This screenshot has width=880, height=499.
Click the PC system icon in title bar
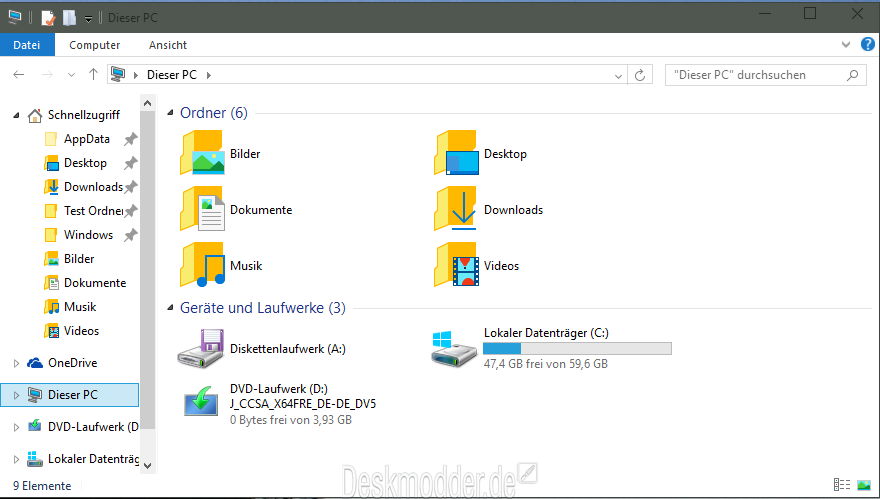coord(15,17)
